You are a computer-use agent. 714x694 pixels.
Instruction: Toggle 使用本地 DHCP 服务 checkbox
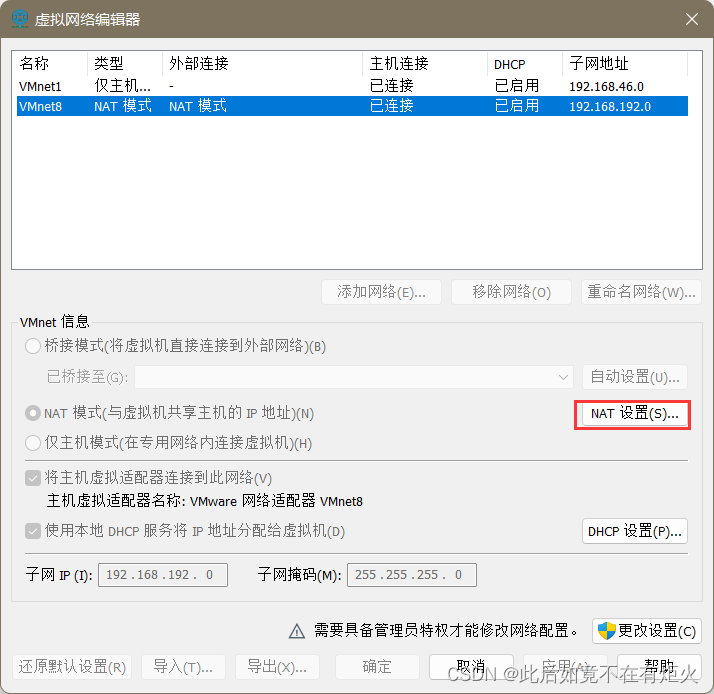pos(33,531)
